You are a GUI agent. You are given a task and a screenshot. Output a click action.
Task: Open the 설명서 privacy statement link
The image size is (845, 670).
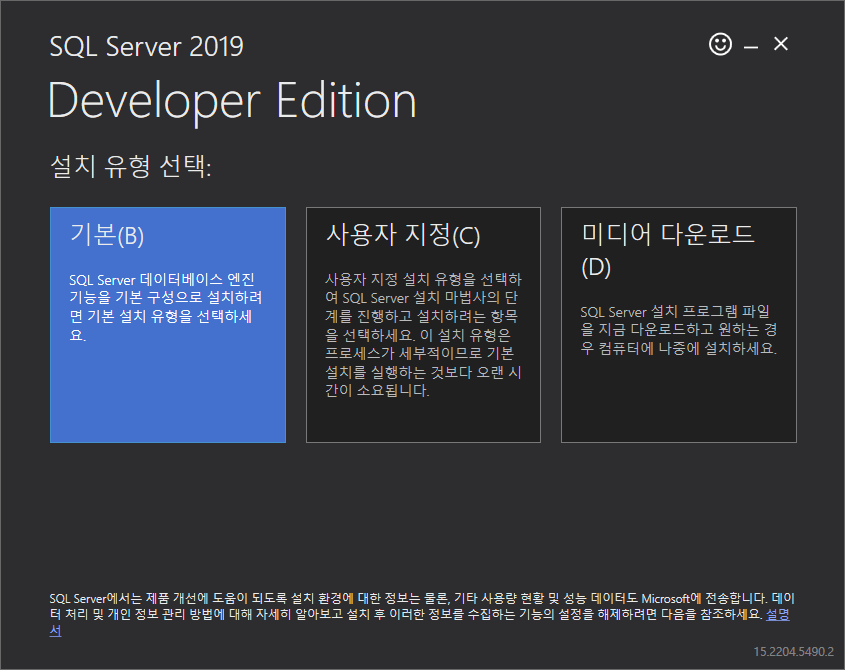778,614
